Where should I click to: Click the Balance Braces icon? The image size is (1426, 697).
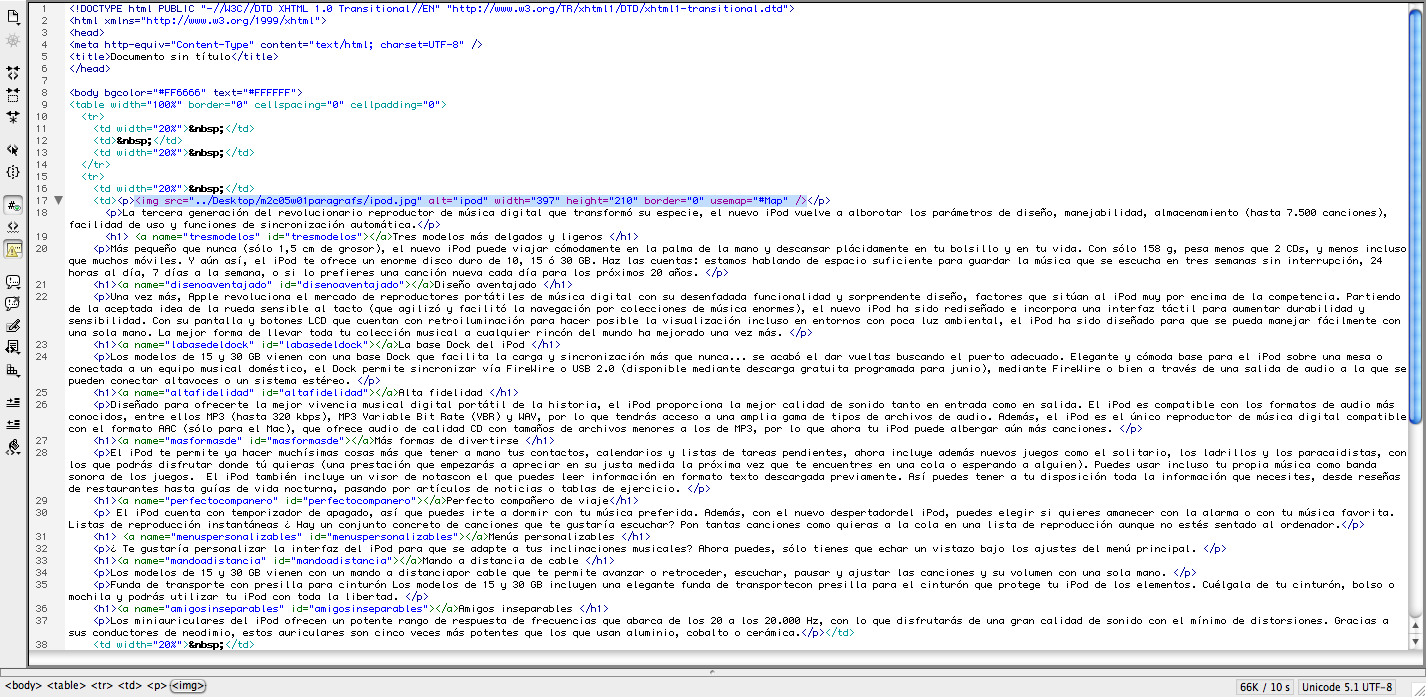pos(13,172)
